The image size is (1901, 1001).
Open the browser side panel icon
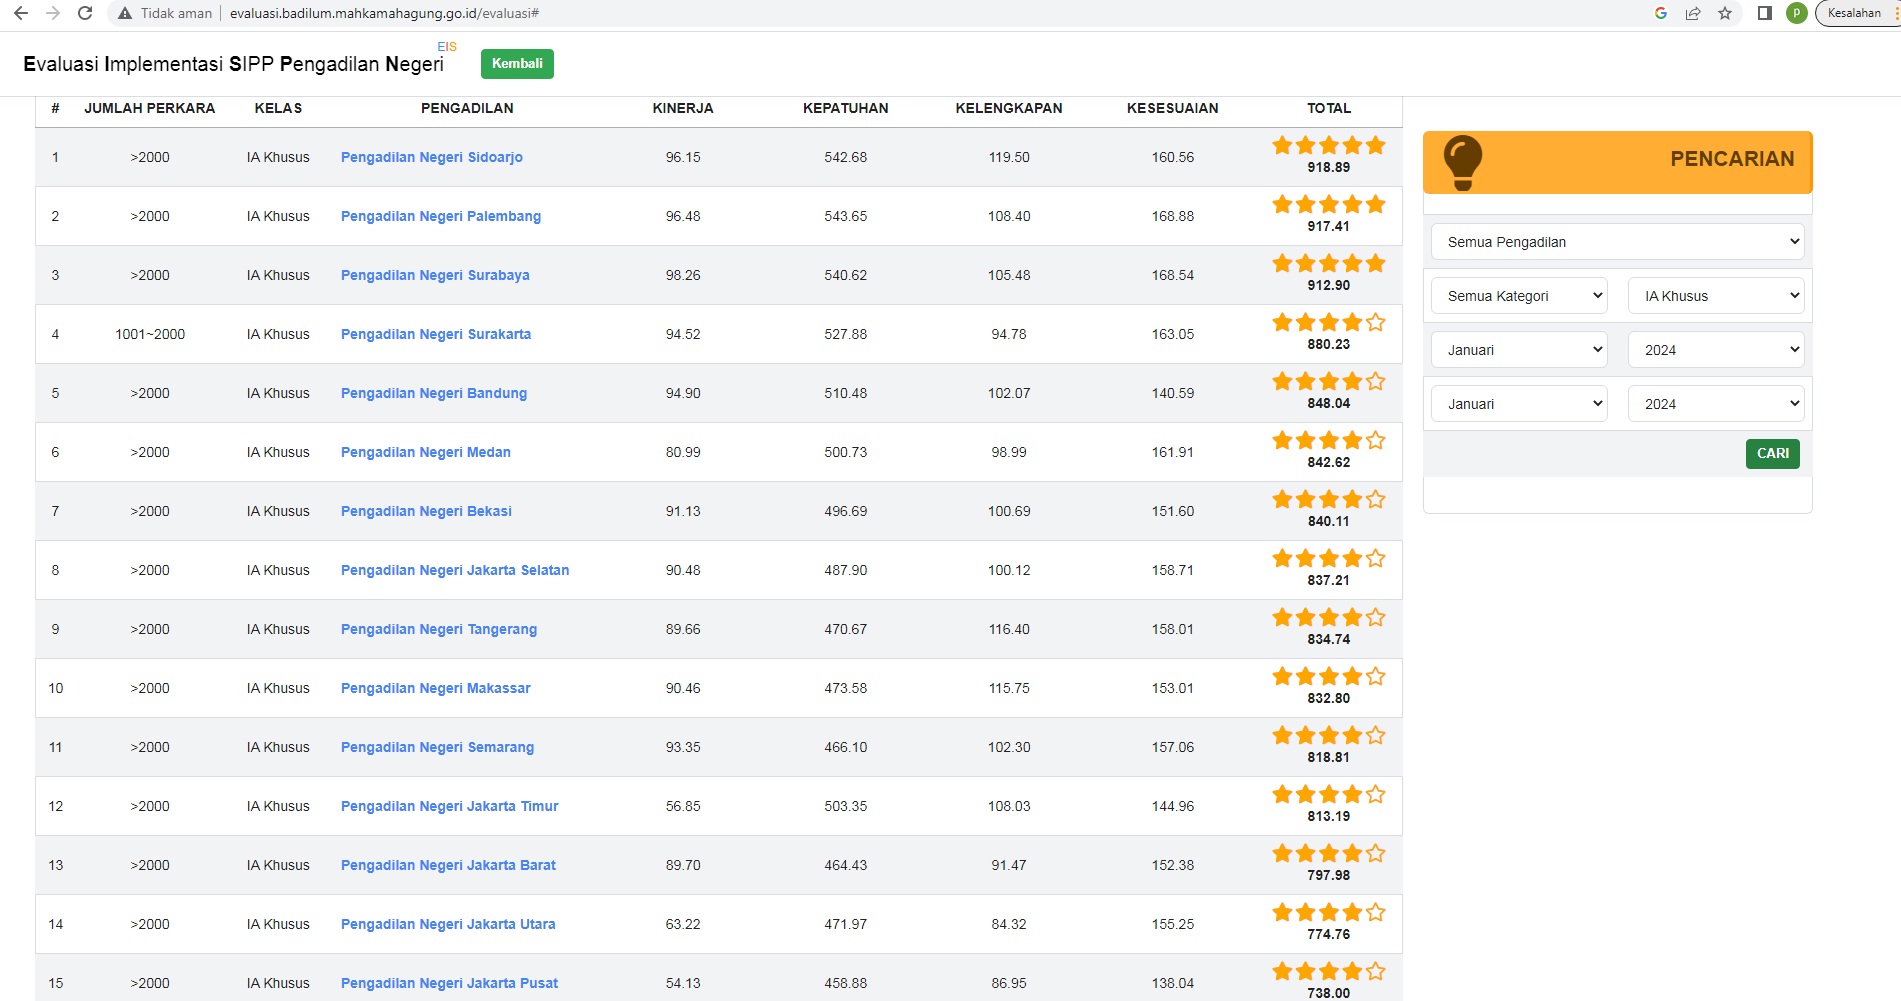1765,13
